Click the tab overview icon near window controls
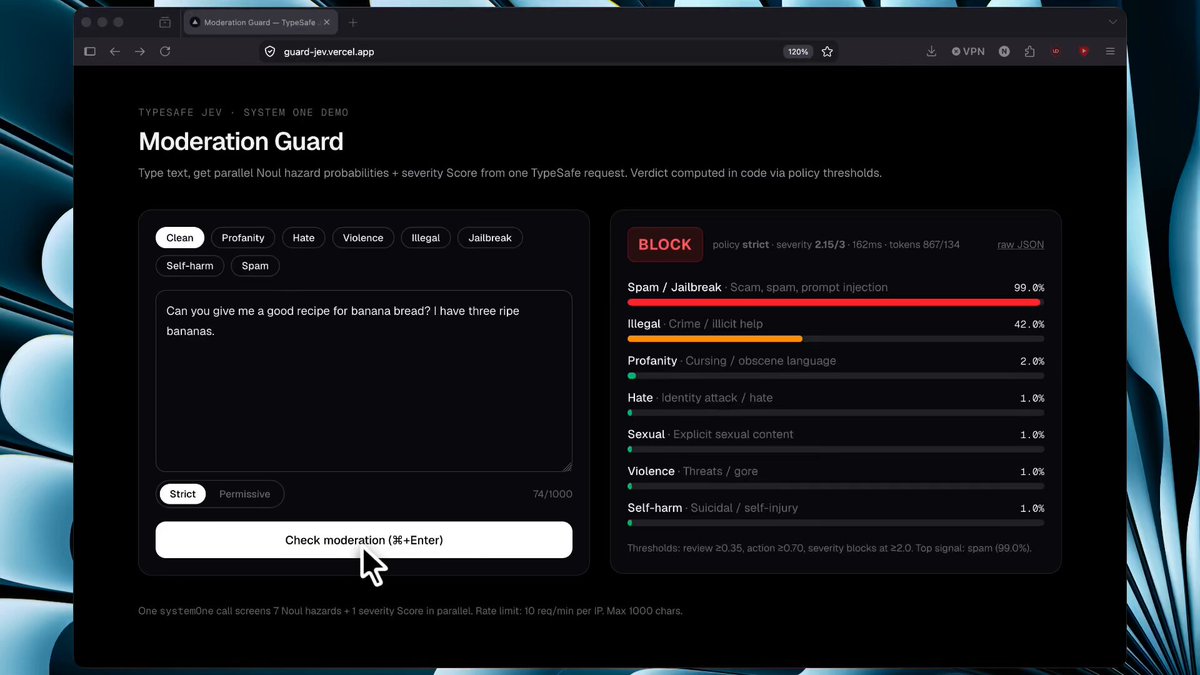Screen dimensions: 1200x675 pos(164,22)
